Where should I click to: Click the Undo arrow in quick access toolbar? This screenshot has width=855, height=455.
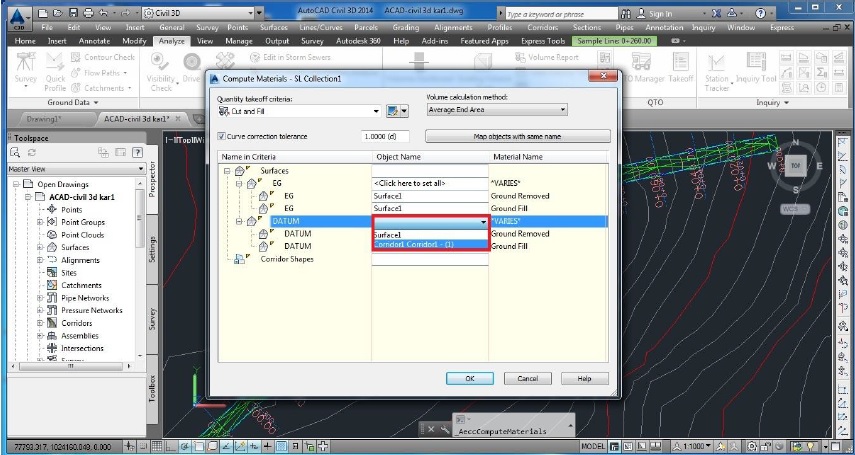[105, 13]
